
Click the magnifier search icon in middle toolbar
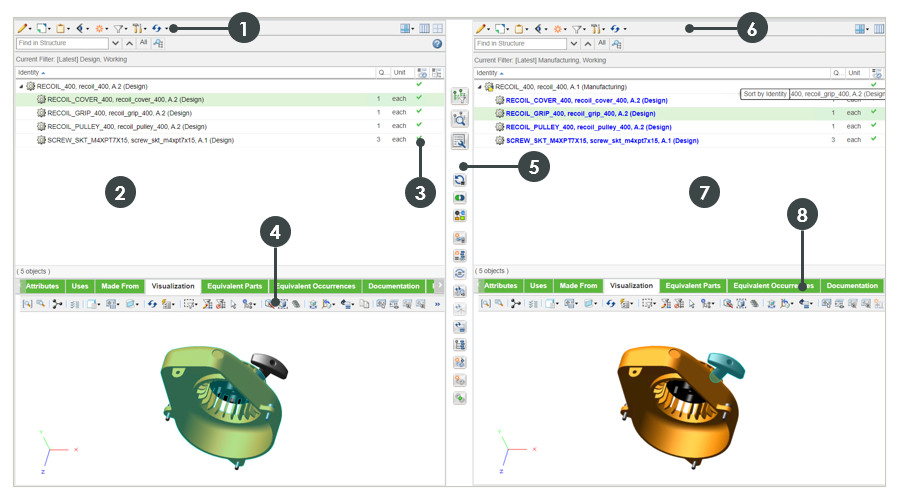point(459,119)
